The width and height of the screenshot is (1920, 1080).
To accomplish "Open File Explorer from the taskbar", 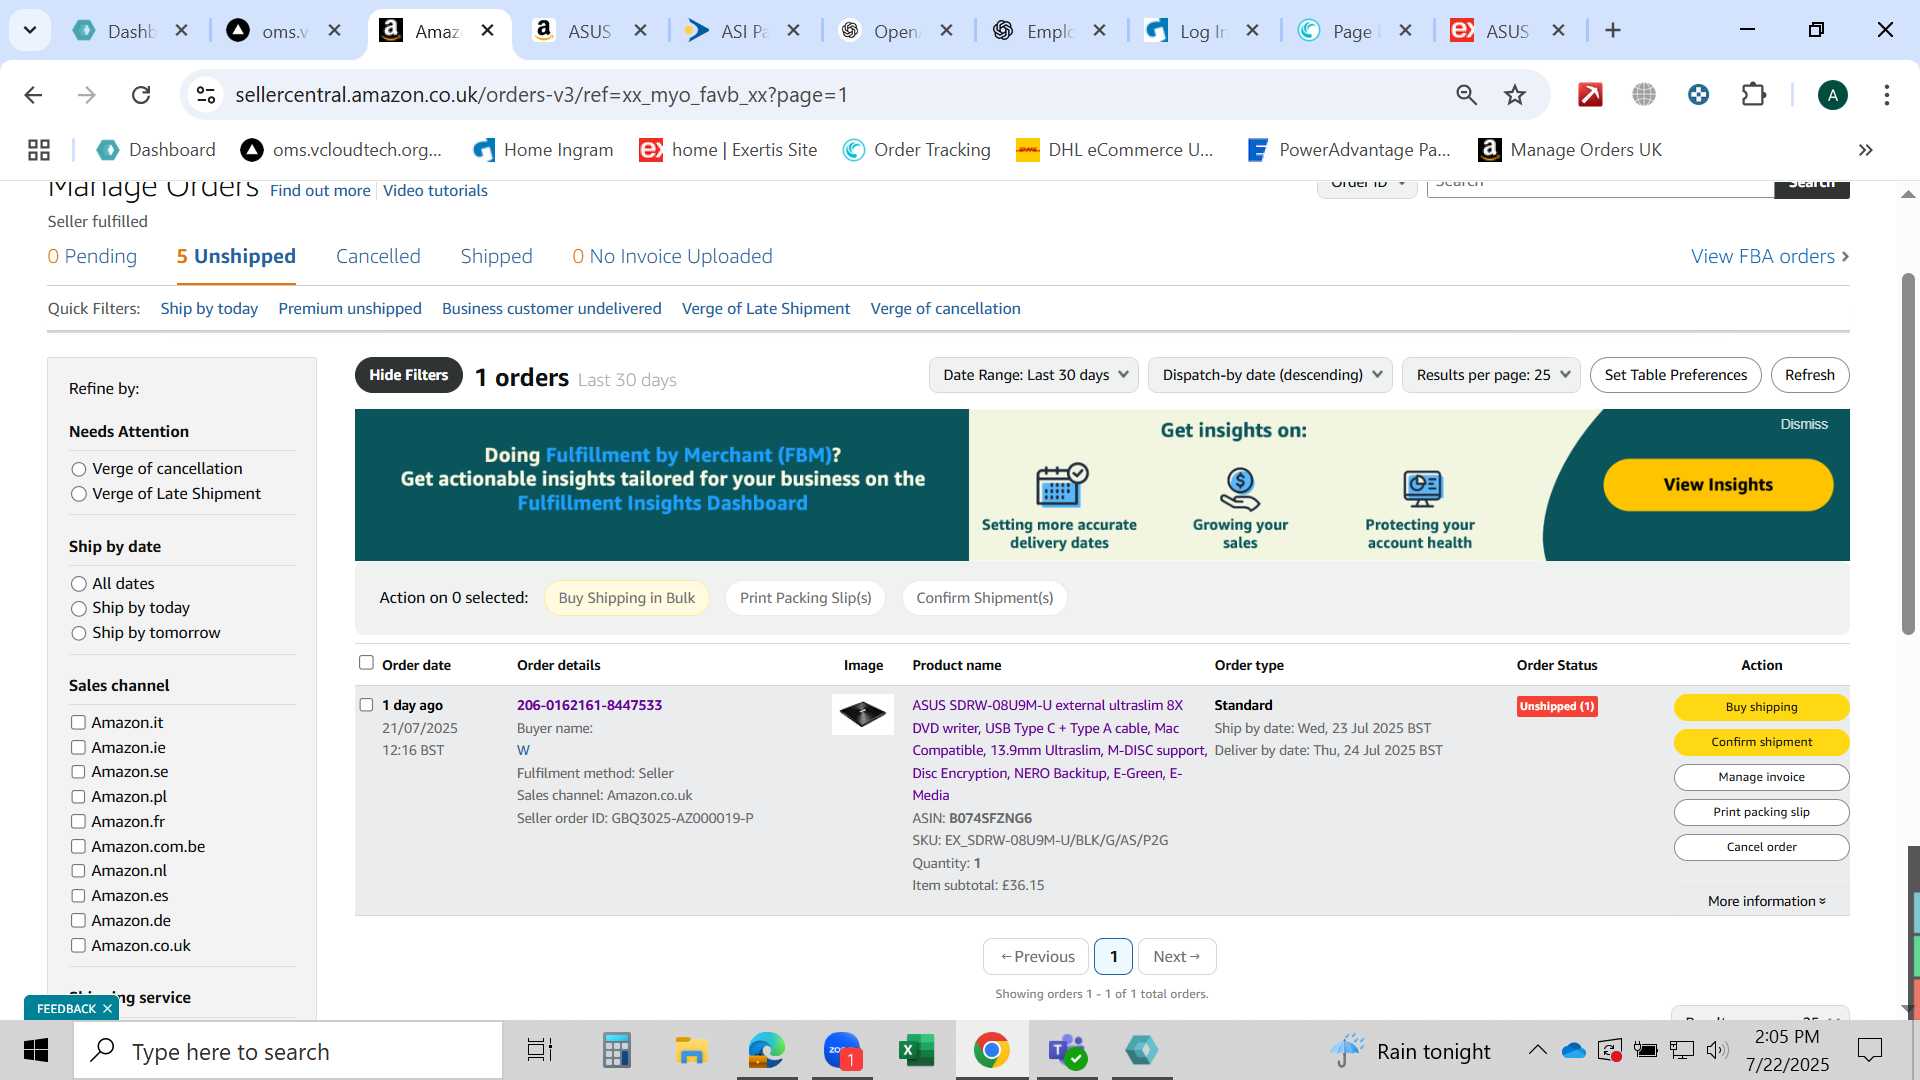I will tap(691, 1051).
